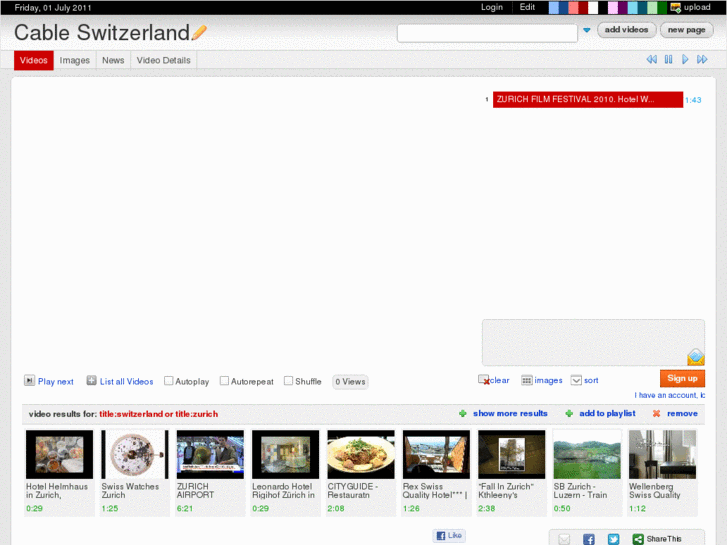Switch to the News tab
The height and width of the screenshot is (545, 727).
click(113, 60)
